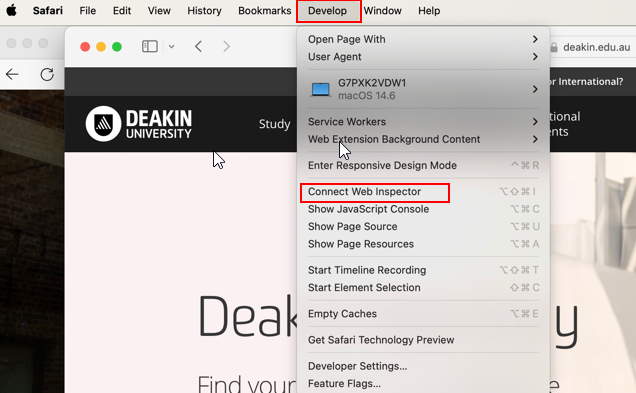Choose Enter Responsive Design Mode
Viewport: 636px width, 393px height.
(423, 165)
